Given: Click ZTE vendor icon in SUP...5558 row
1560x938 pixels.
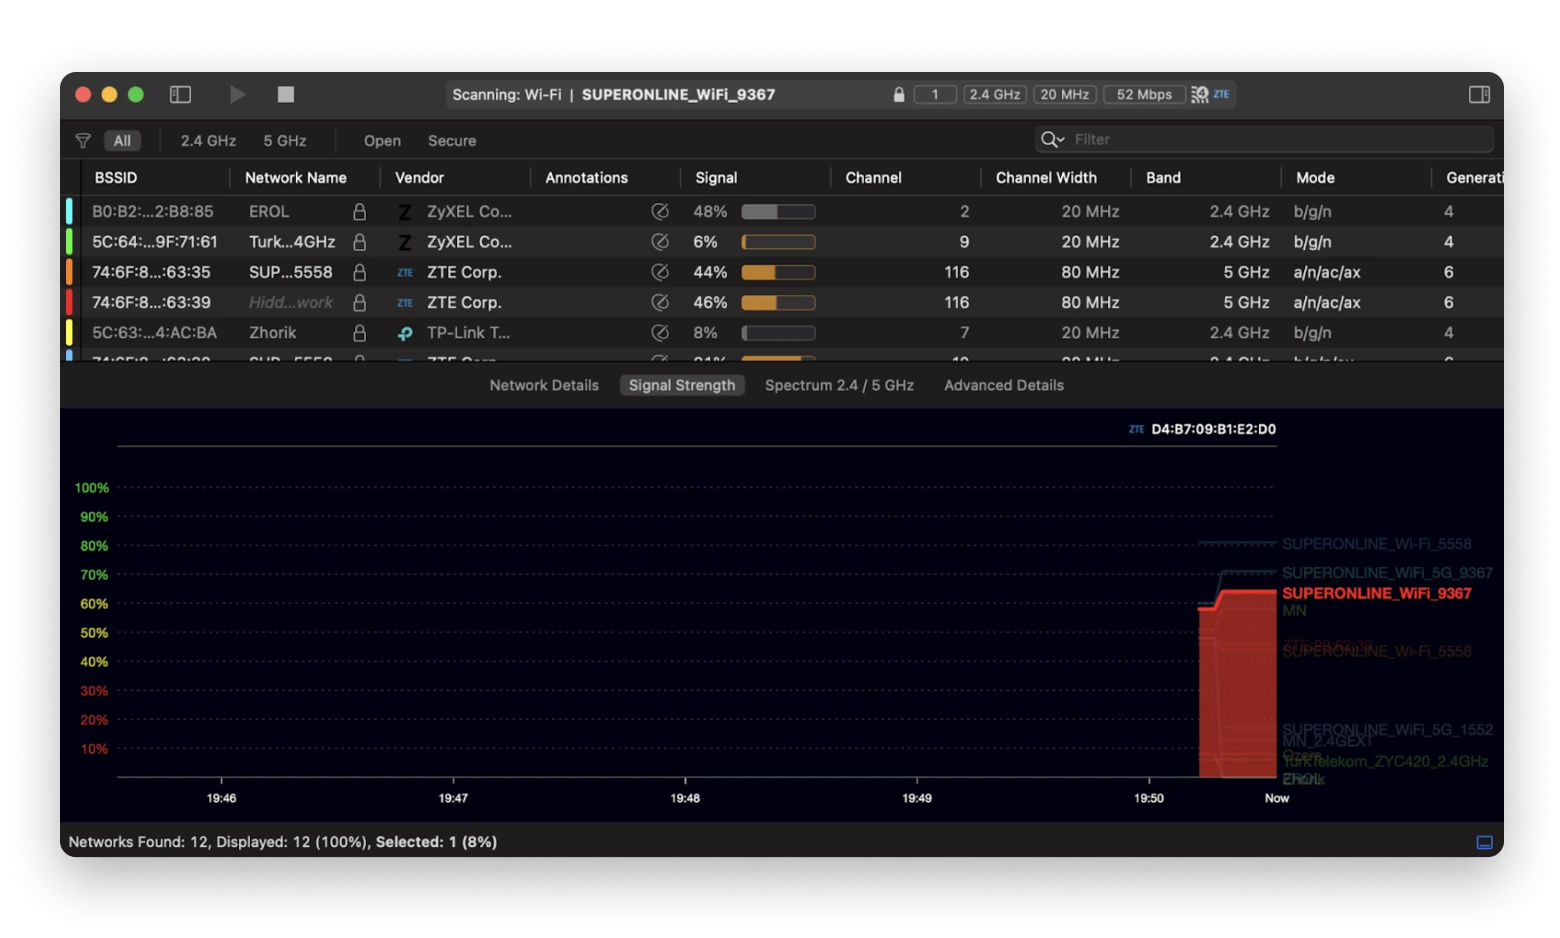Looking at the screenshot, I should (405, 272).
